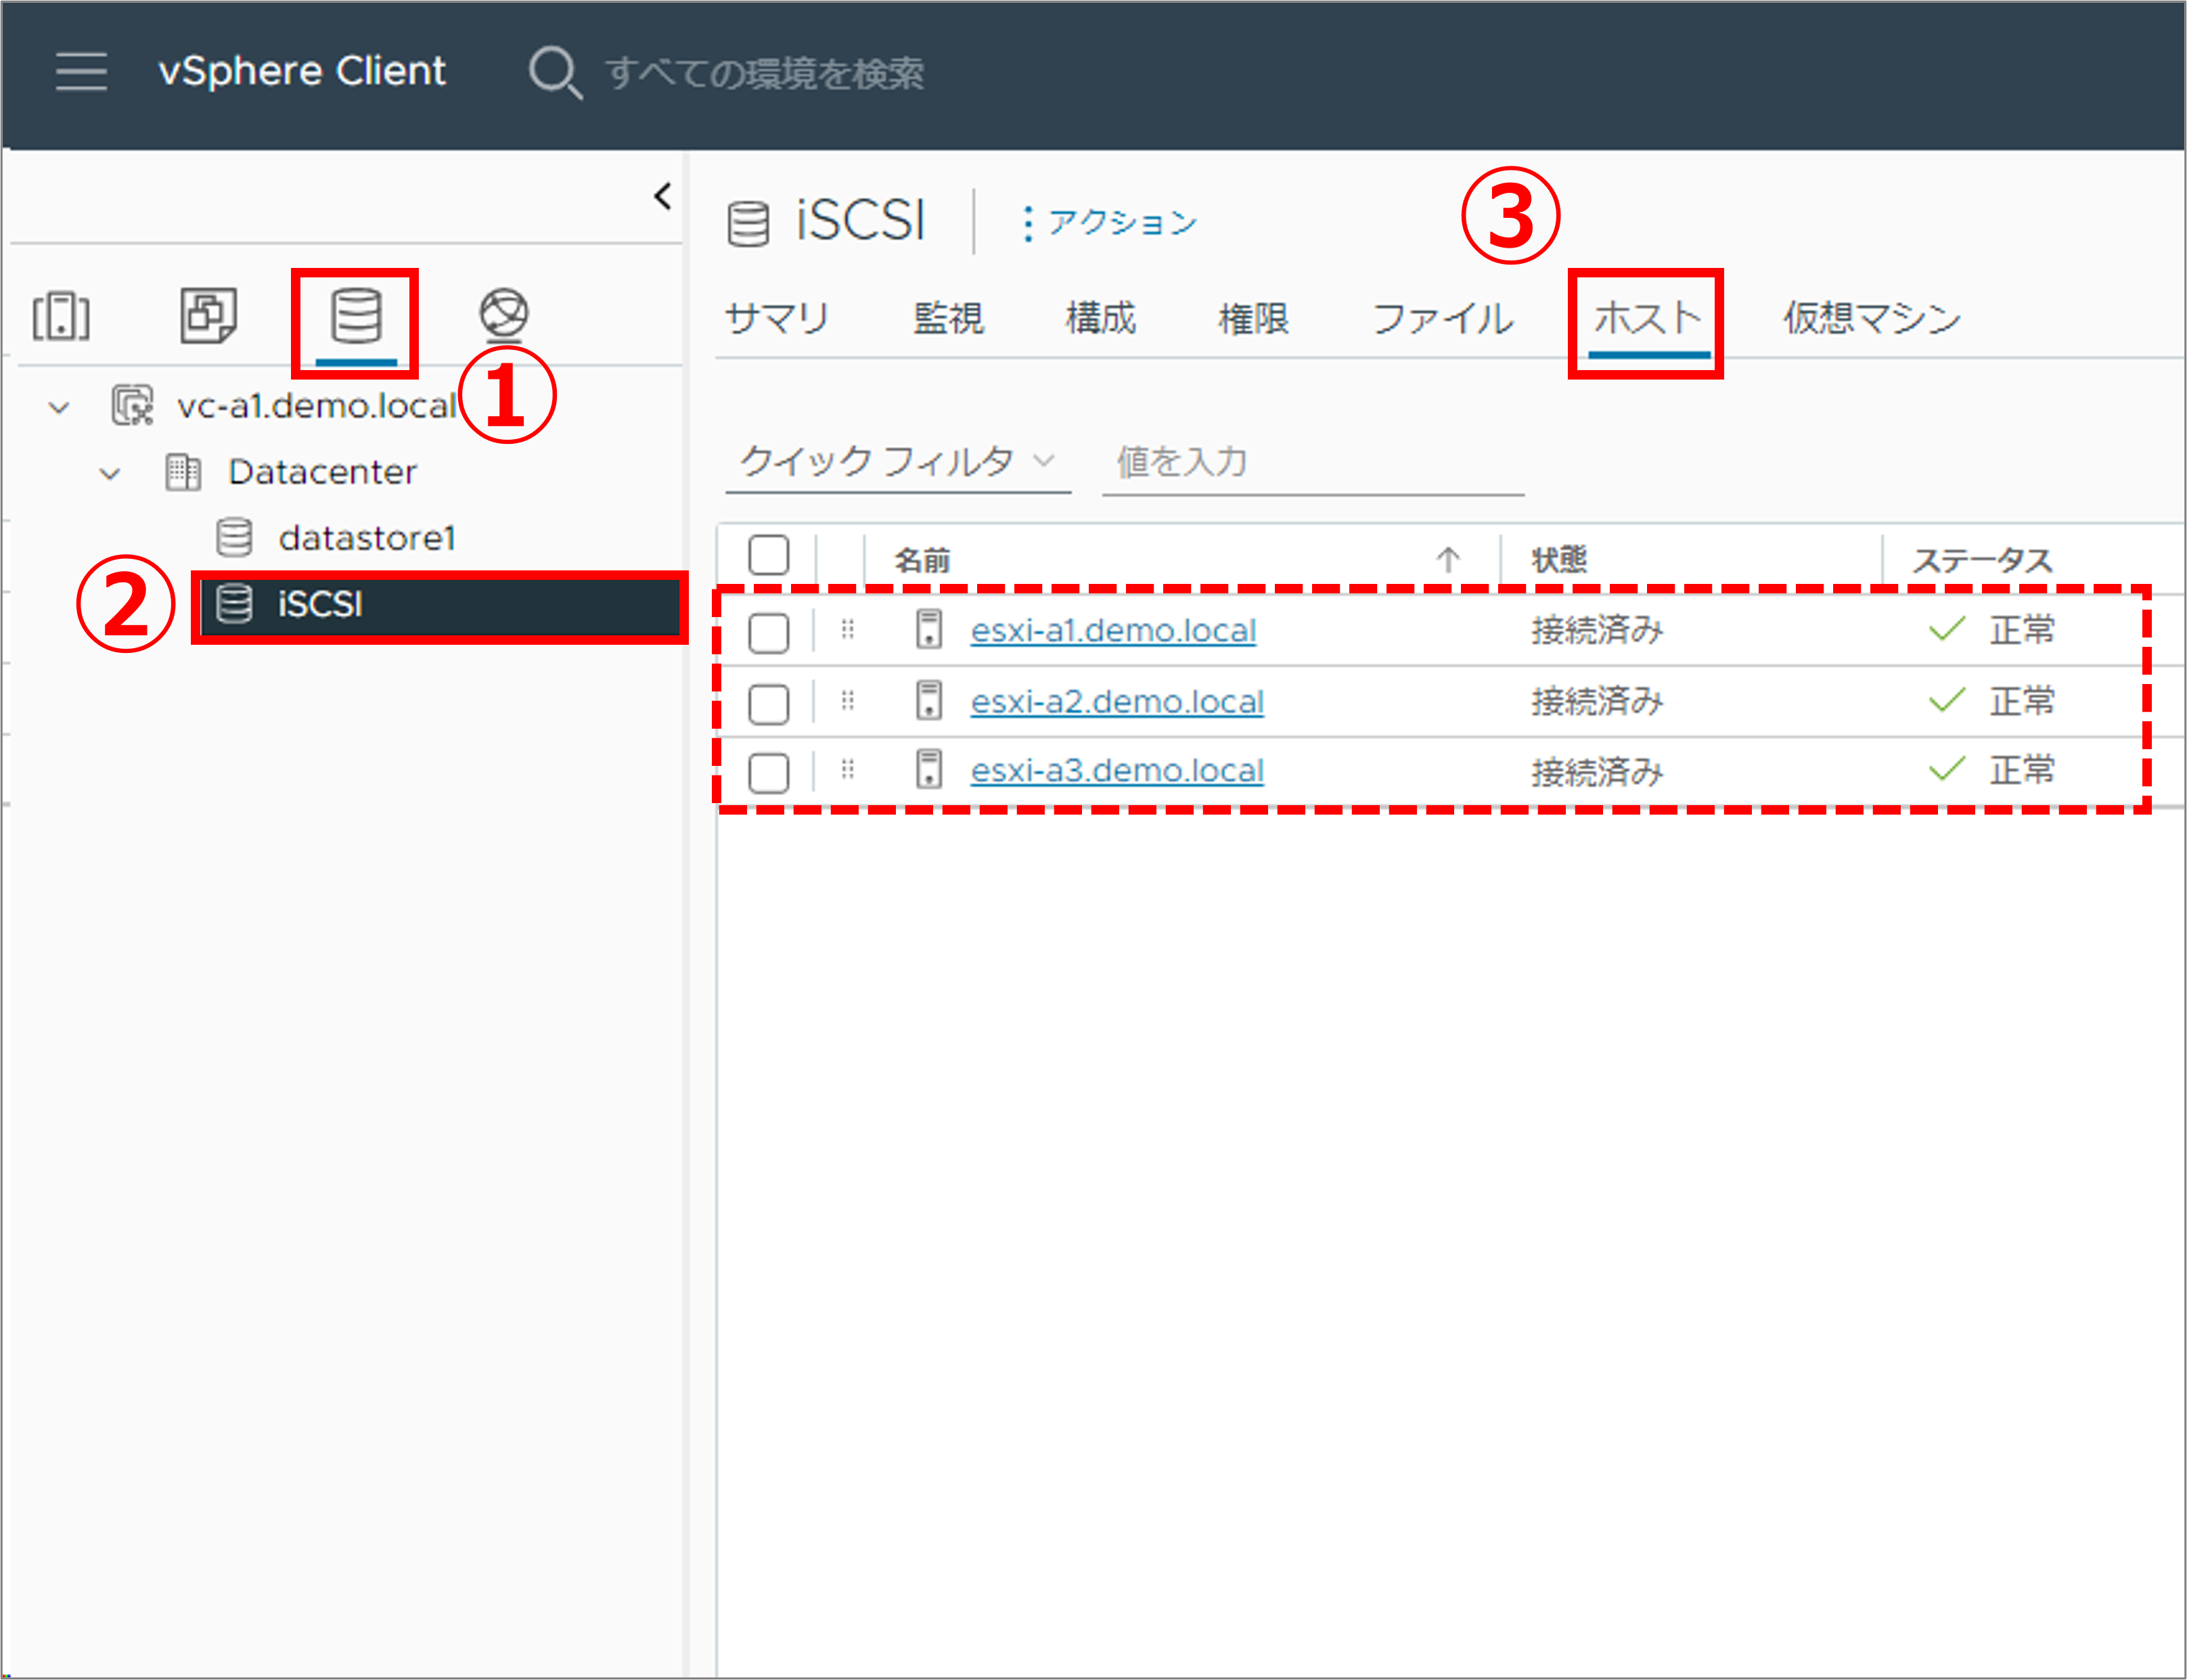The width and height of the screenshot is (2187, 1680).
Task: Select Datacenter in the inventory tree
Action: (322, 472)
